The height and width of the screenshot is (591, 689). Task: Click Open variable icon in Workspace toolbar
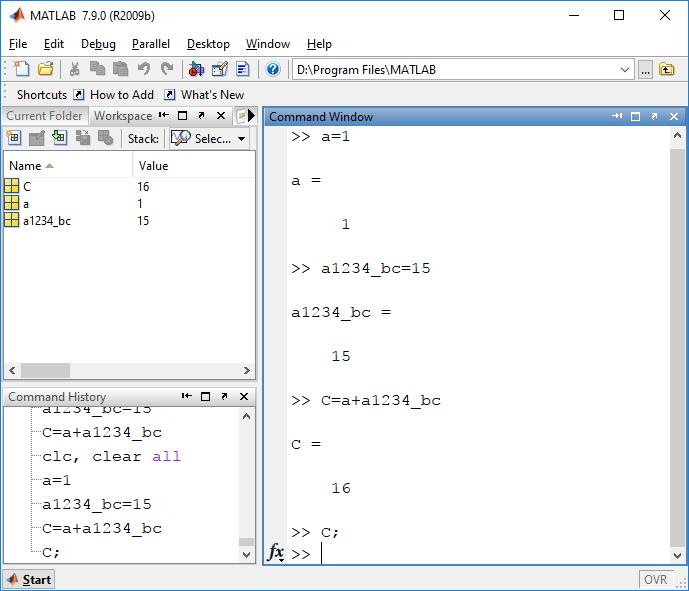pos(36,138)
